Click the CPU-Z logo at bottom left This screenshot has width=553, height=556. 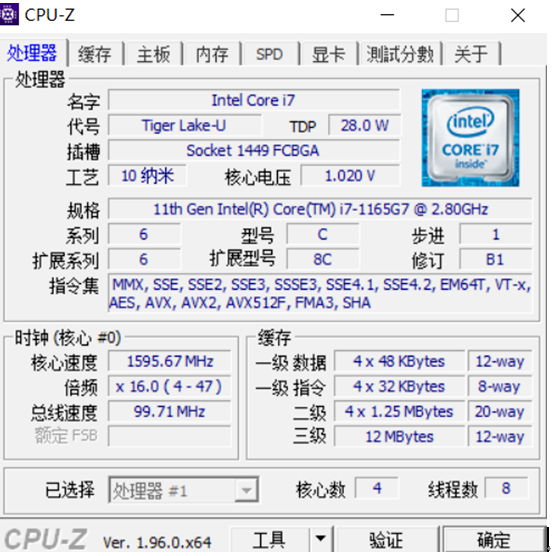point(45,539)
